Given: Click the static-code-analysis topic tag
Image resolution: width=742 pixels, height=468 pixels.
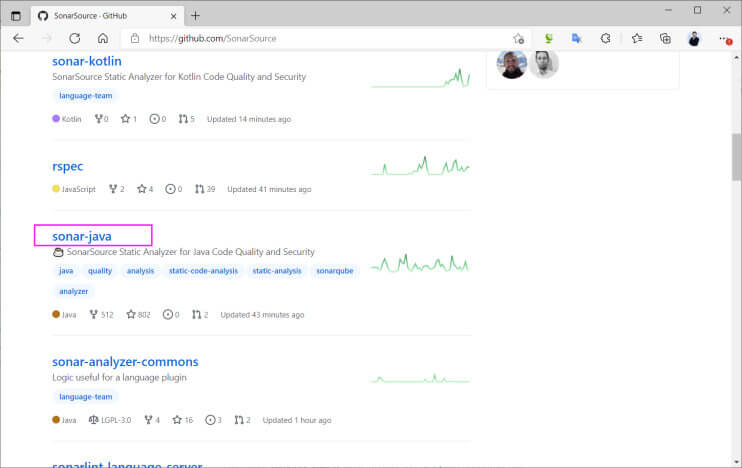Looking at the screenshot, I should click(203, 271).
